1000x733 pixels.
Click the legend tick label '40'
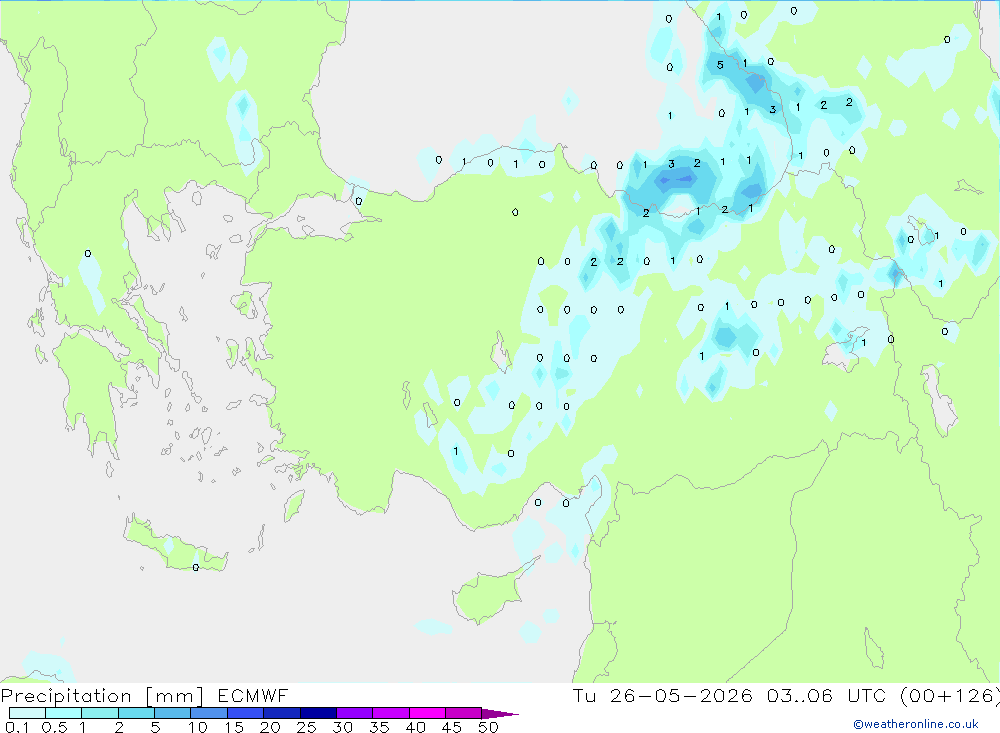coord(416,727)
